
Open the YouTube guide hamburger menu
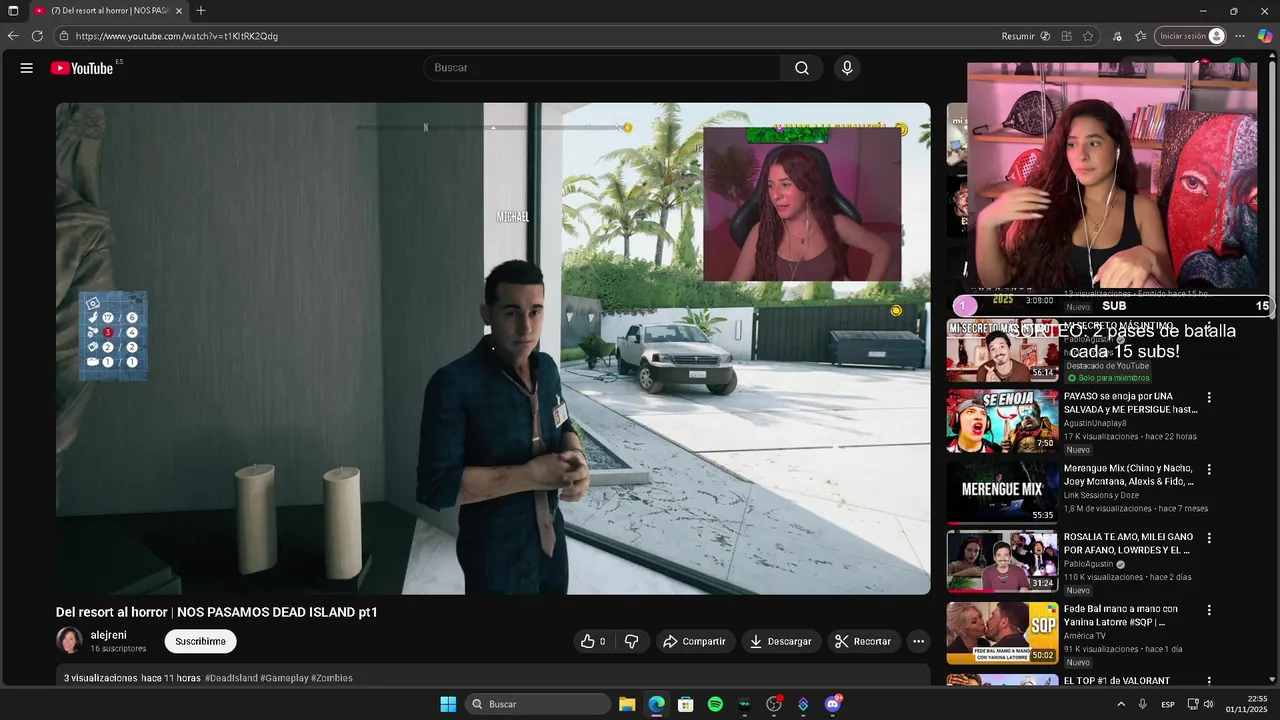coord(27,68)
